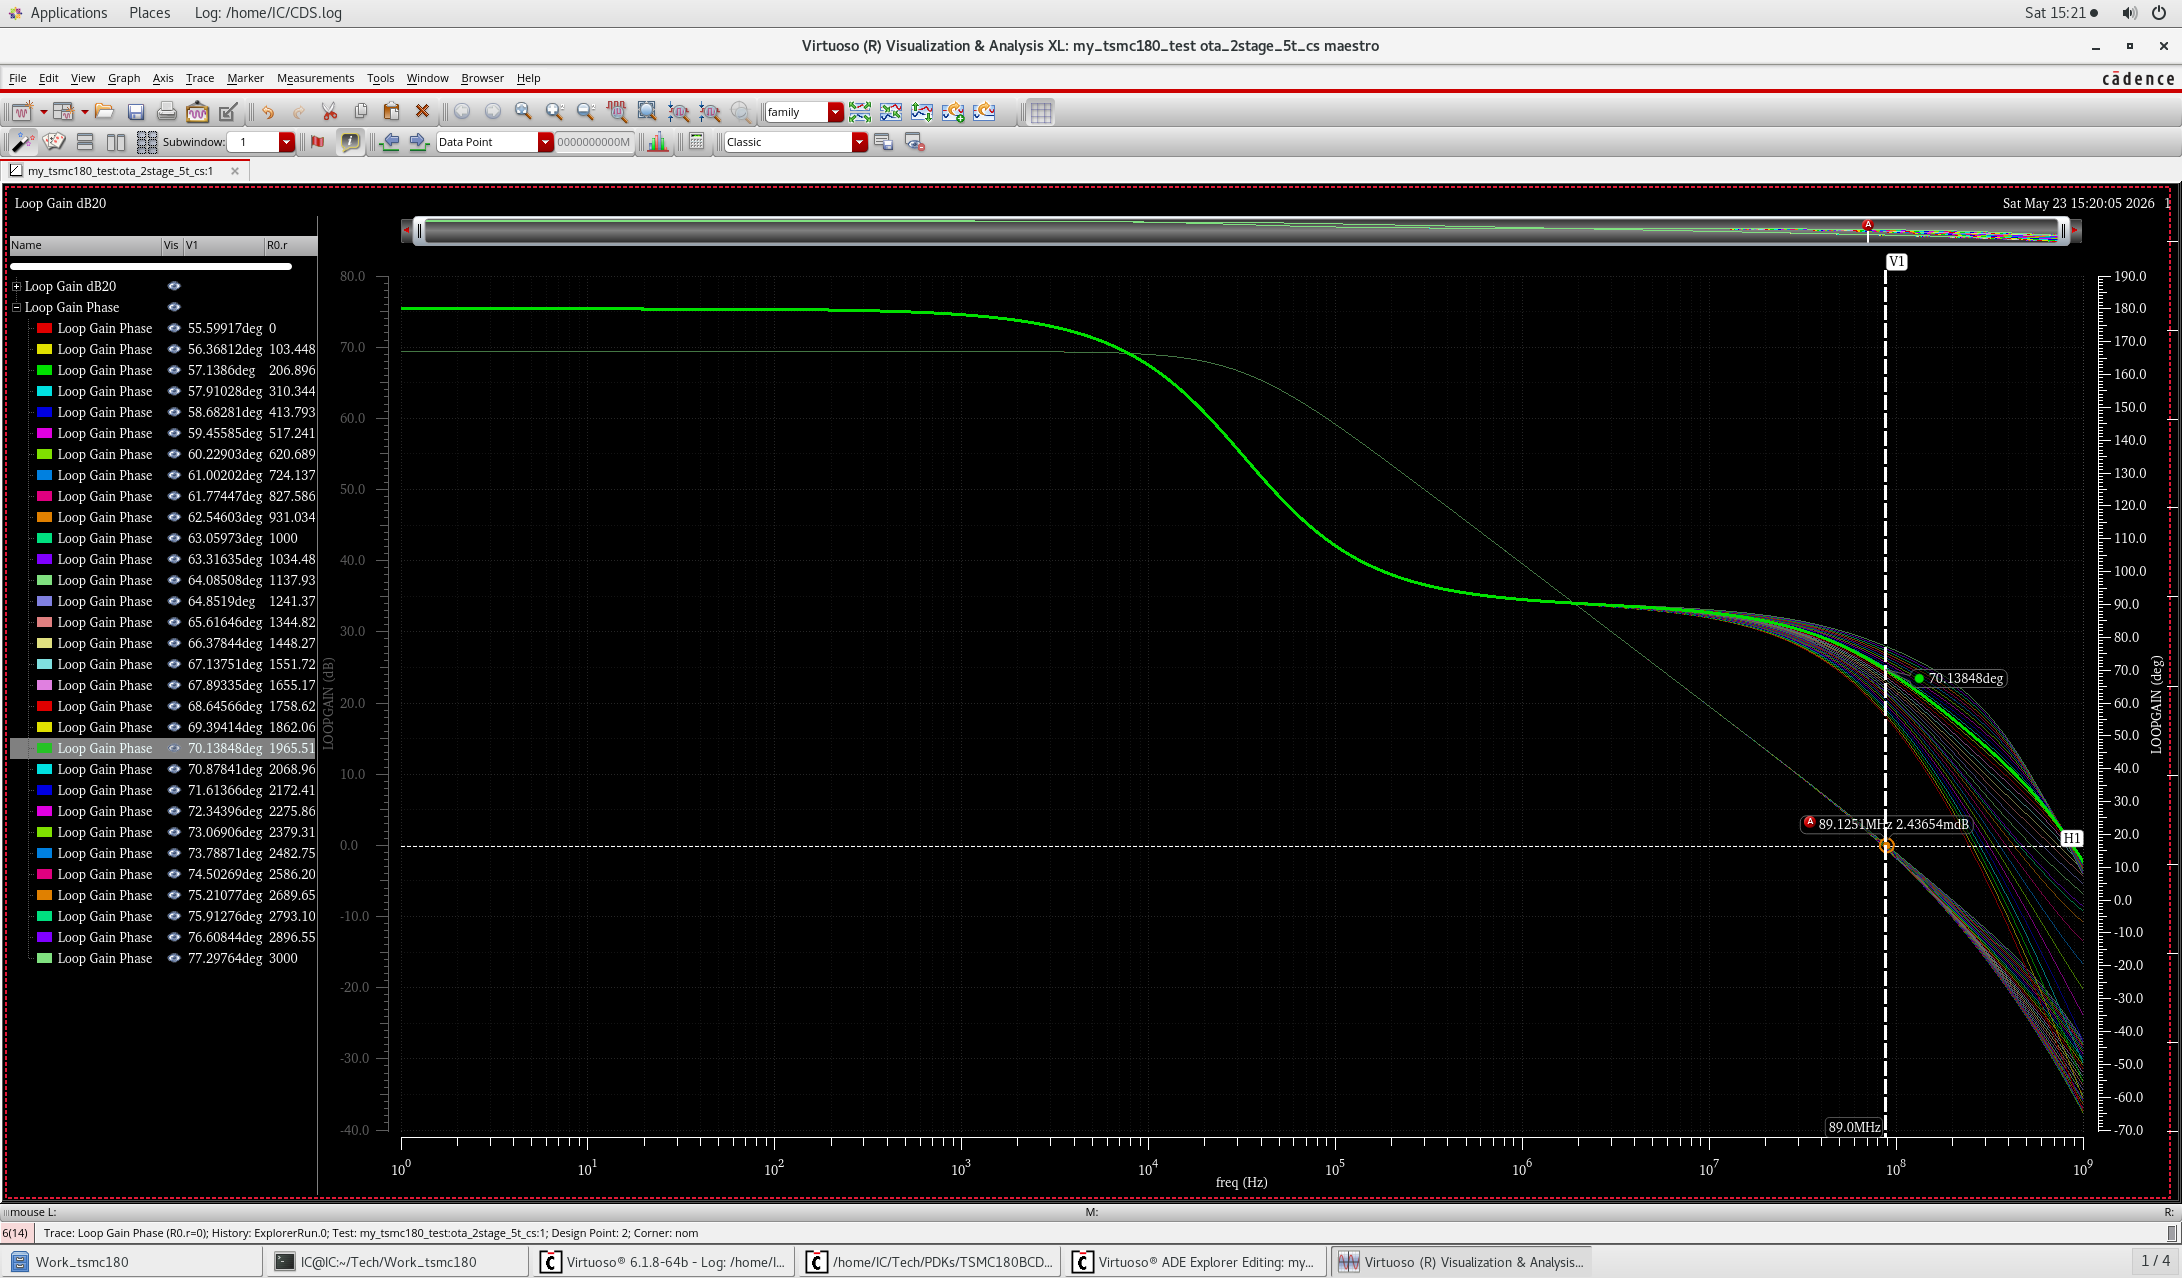Click the V1 vertical marker label
The image size is (2182, 1278).
[1896, 262]
